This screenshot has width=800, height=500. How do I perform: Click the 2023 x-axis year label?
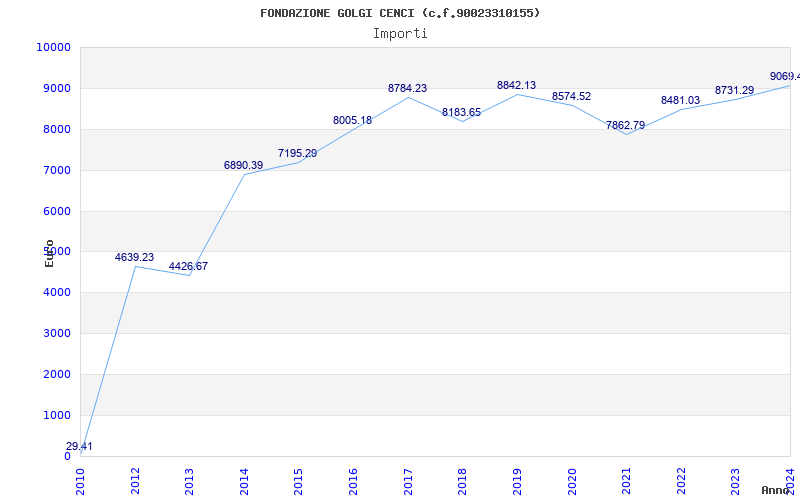(x=736, y=482)
